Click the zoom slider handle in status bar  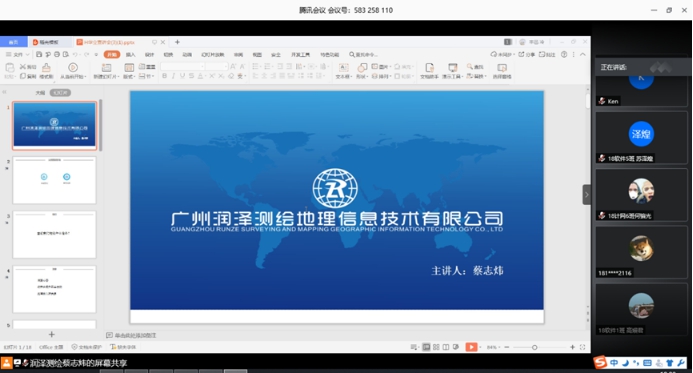534,347
